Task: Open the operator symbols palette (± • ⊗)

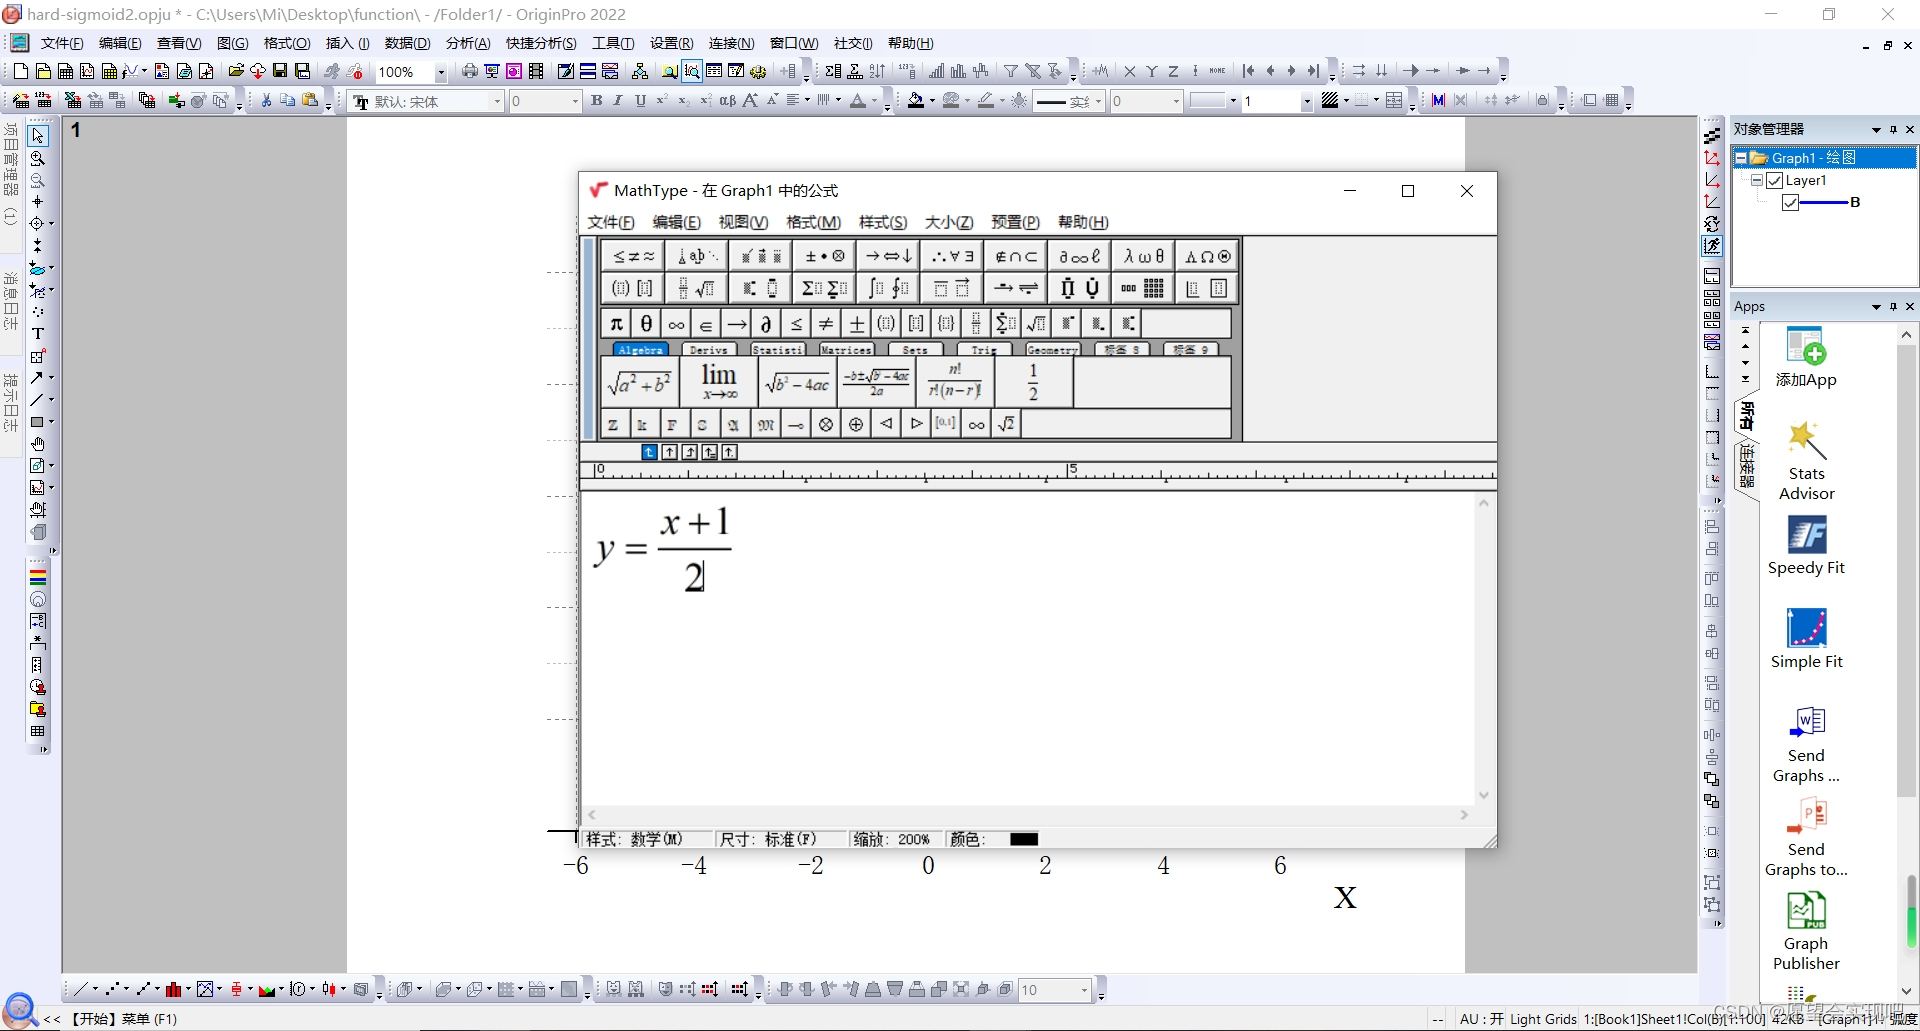Action: 825,257
